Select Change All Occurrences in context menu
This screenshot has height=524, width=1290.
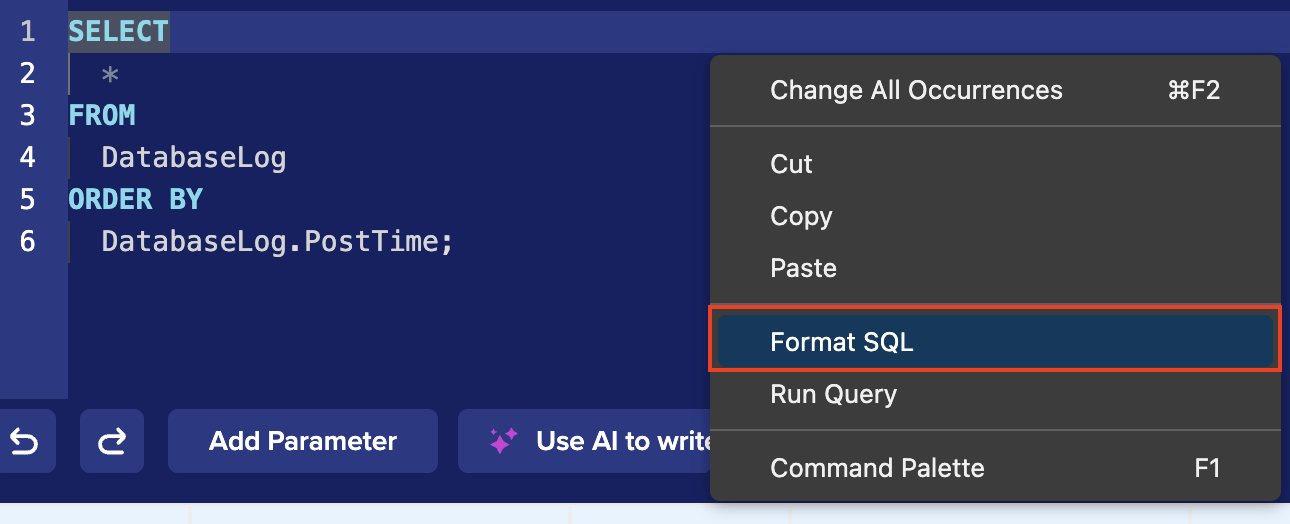coord(916,90)
